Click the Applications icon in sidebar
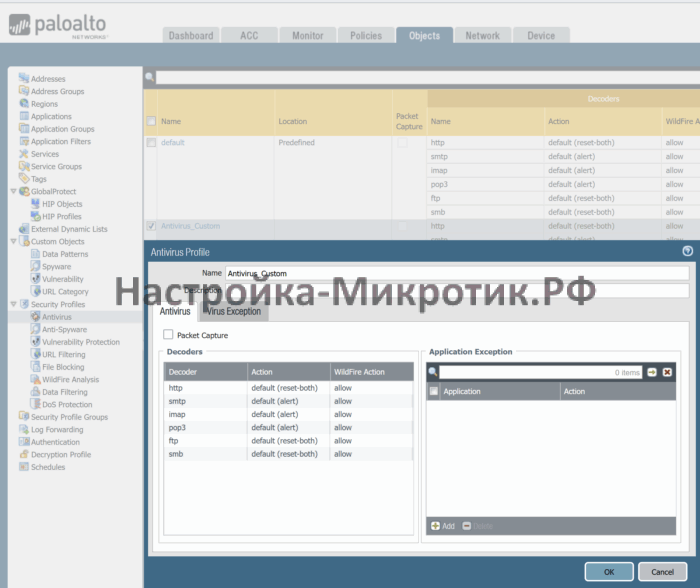 coord(24,116)
